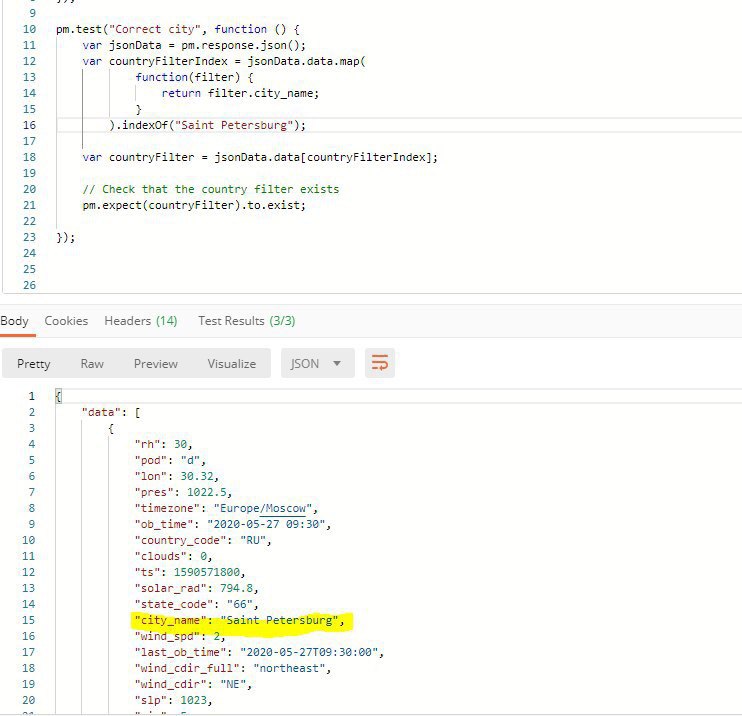Click the "ts": 1590571800 response line
Screen dimensions: 742x716
pyautogui.click(x=190, y=573)
